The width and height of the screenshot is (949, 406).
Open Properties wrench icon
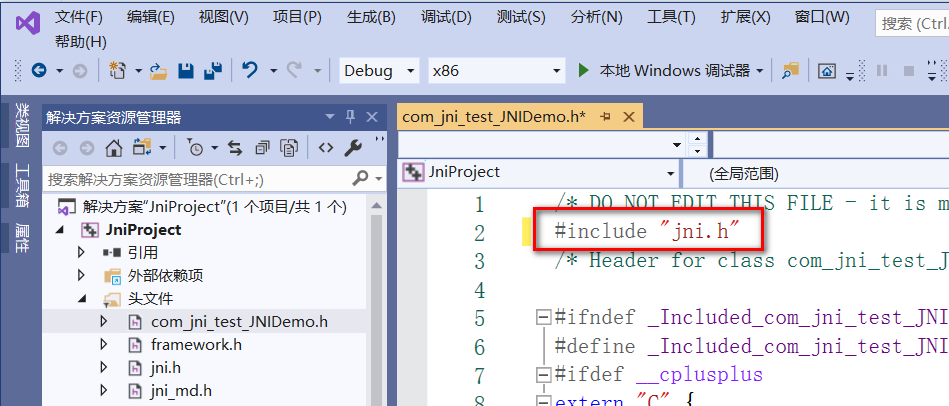click(353, 147)
